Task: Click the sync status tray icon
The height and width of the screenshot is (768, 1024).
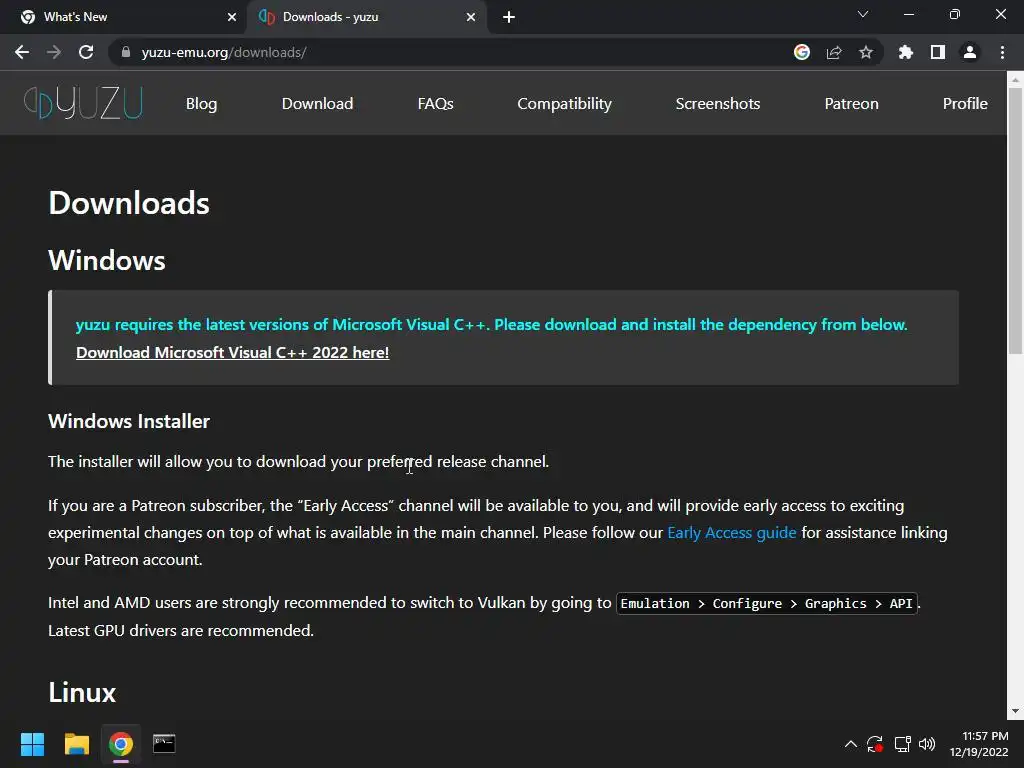Action: 875,744
